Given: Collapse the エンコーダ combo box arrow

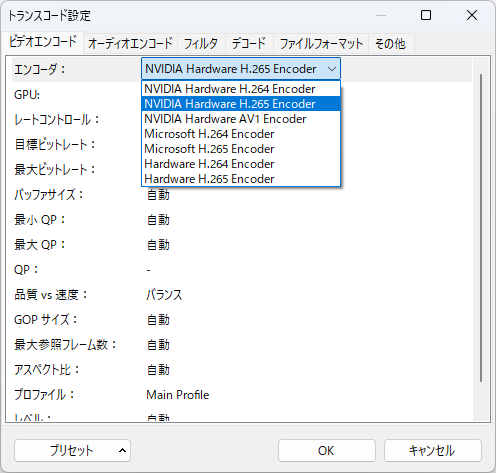Looking at the screenshot, I should pos(331,69).
